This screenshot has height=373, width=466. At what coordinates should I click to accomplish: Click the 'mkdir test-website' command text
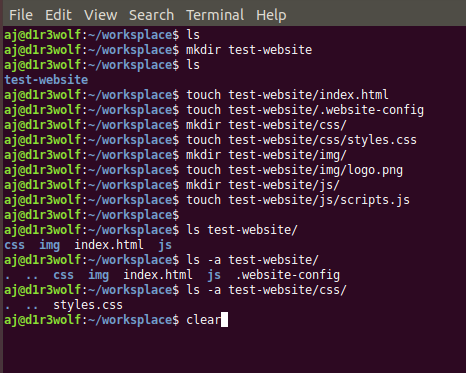(x=249, y=50)
